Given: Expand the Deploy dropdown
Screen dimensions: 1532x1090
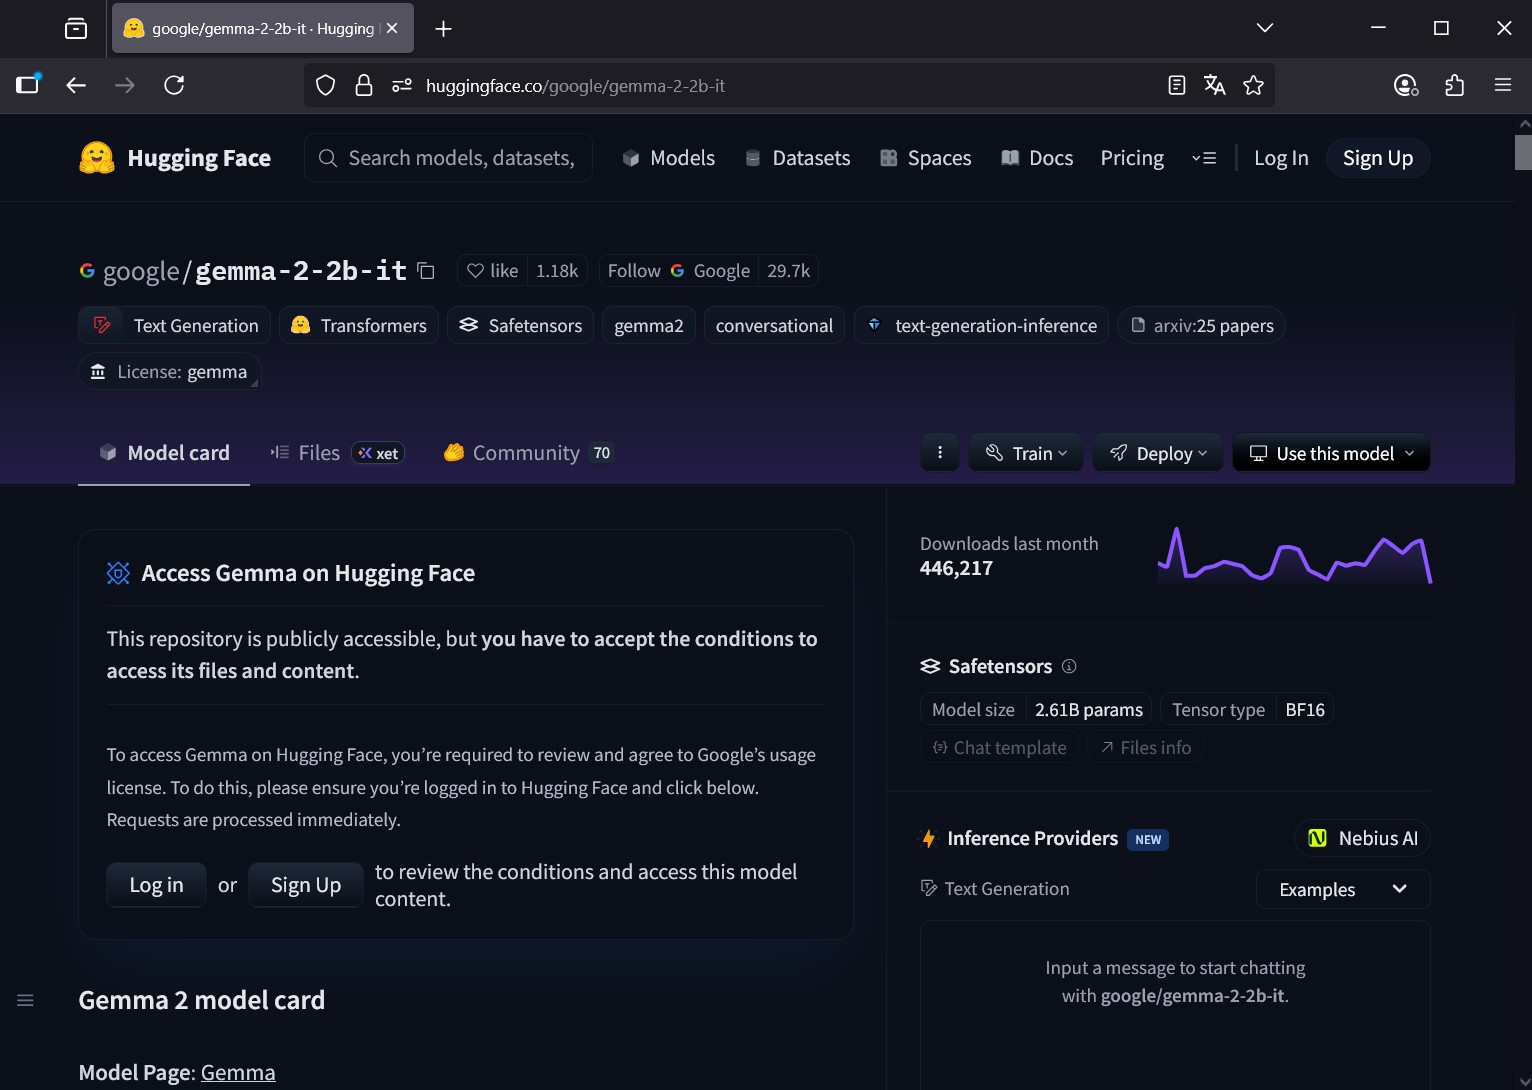Looking at the screenshot, I should 1158,453.
